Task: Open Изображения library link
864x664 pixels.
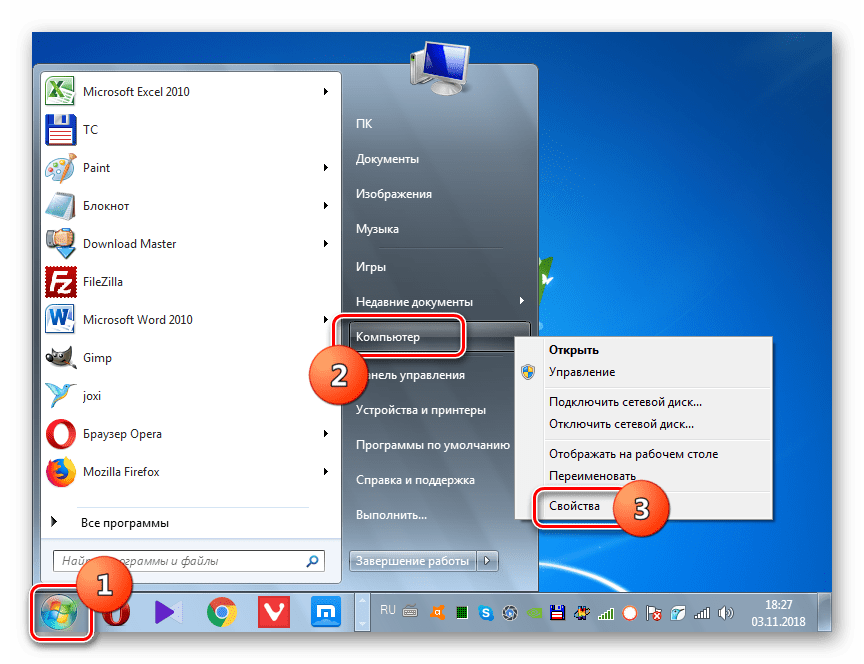Action: pyautogui.click(x=394, y=194)
